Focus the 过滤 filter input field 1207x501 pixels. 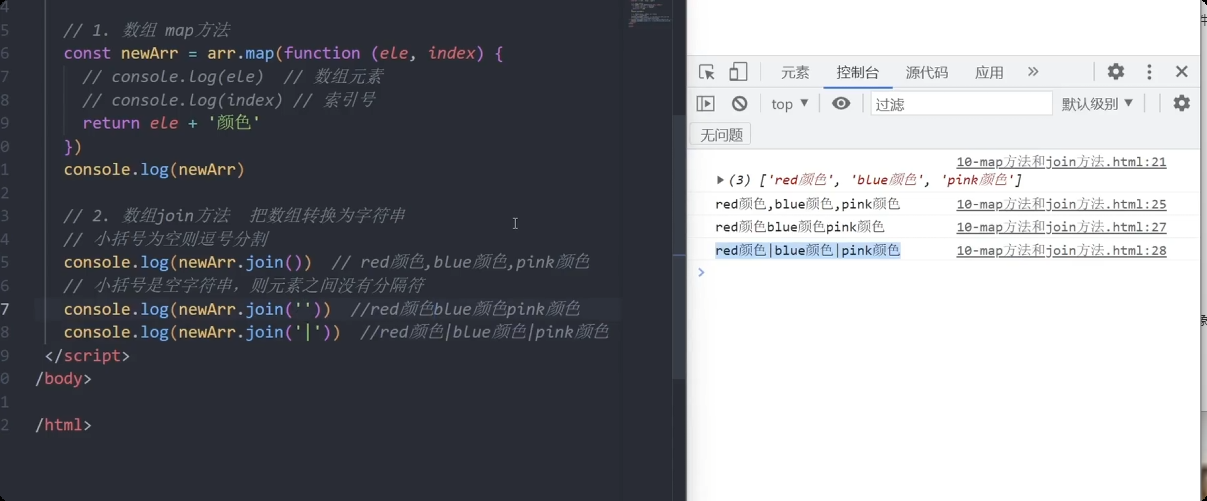pos(961,103)
